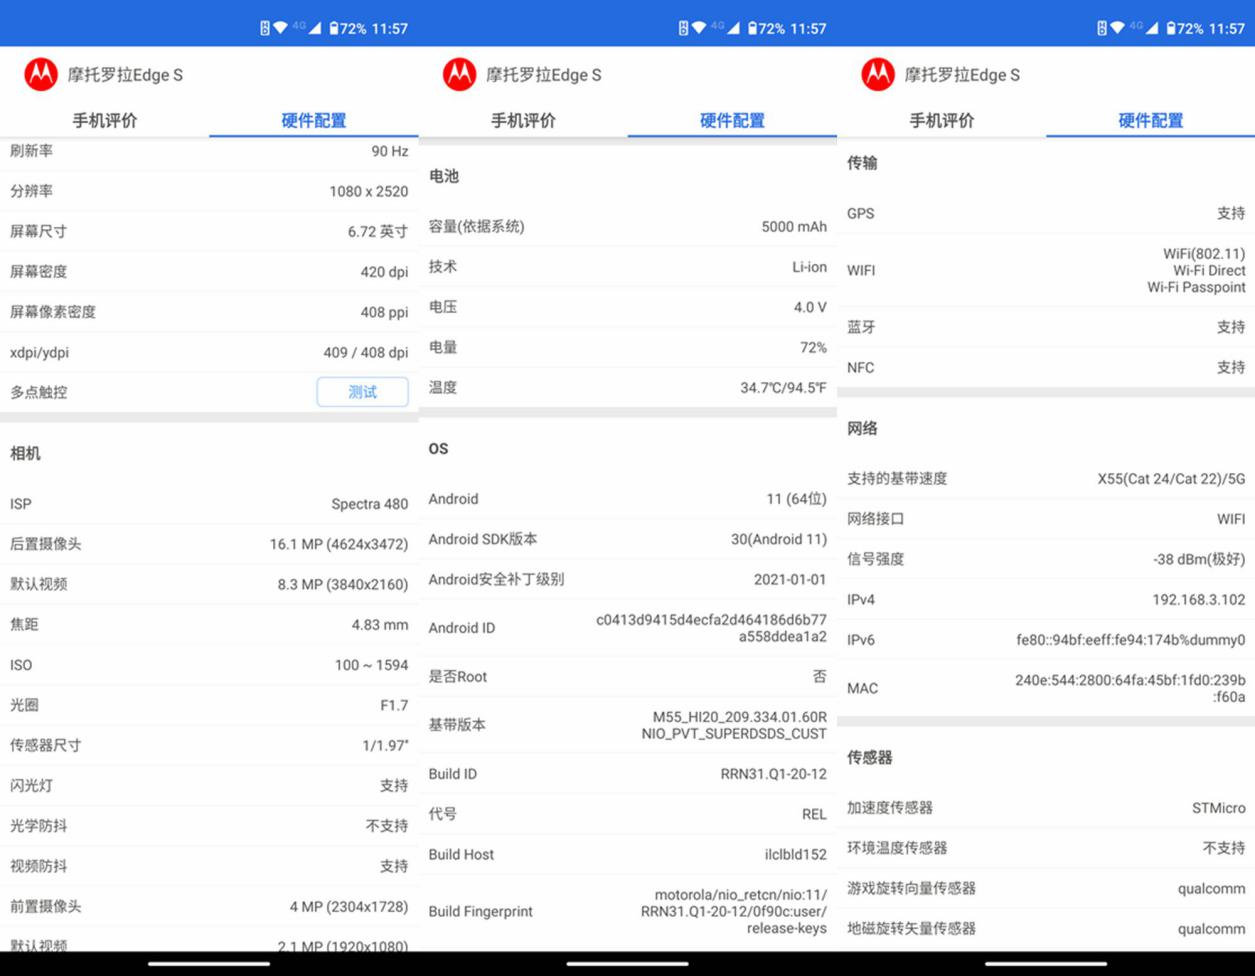Select the Build Host ilclbld152 row
1255x976 pixels.
[x=628, y=854]
